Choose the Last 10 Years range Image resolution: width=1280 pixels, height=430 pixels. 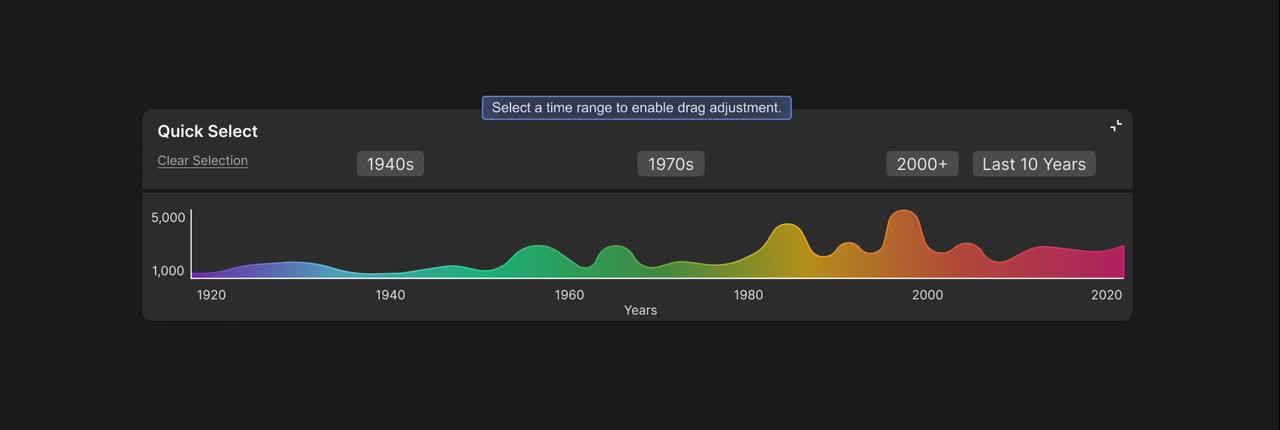[1034, 164]
